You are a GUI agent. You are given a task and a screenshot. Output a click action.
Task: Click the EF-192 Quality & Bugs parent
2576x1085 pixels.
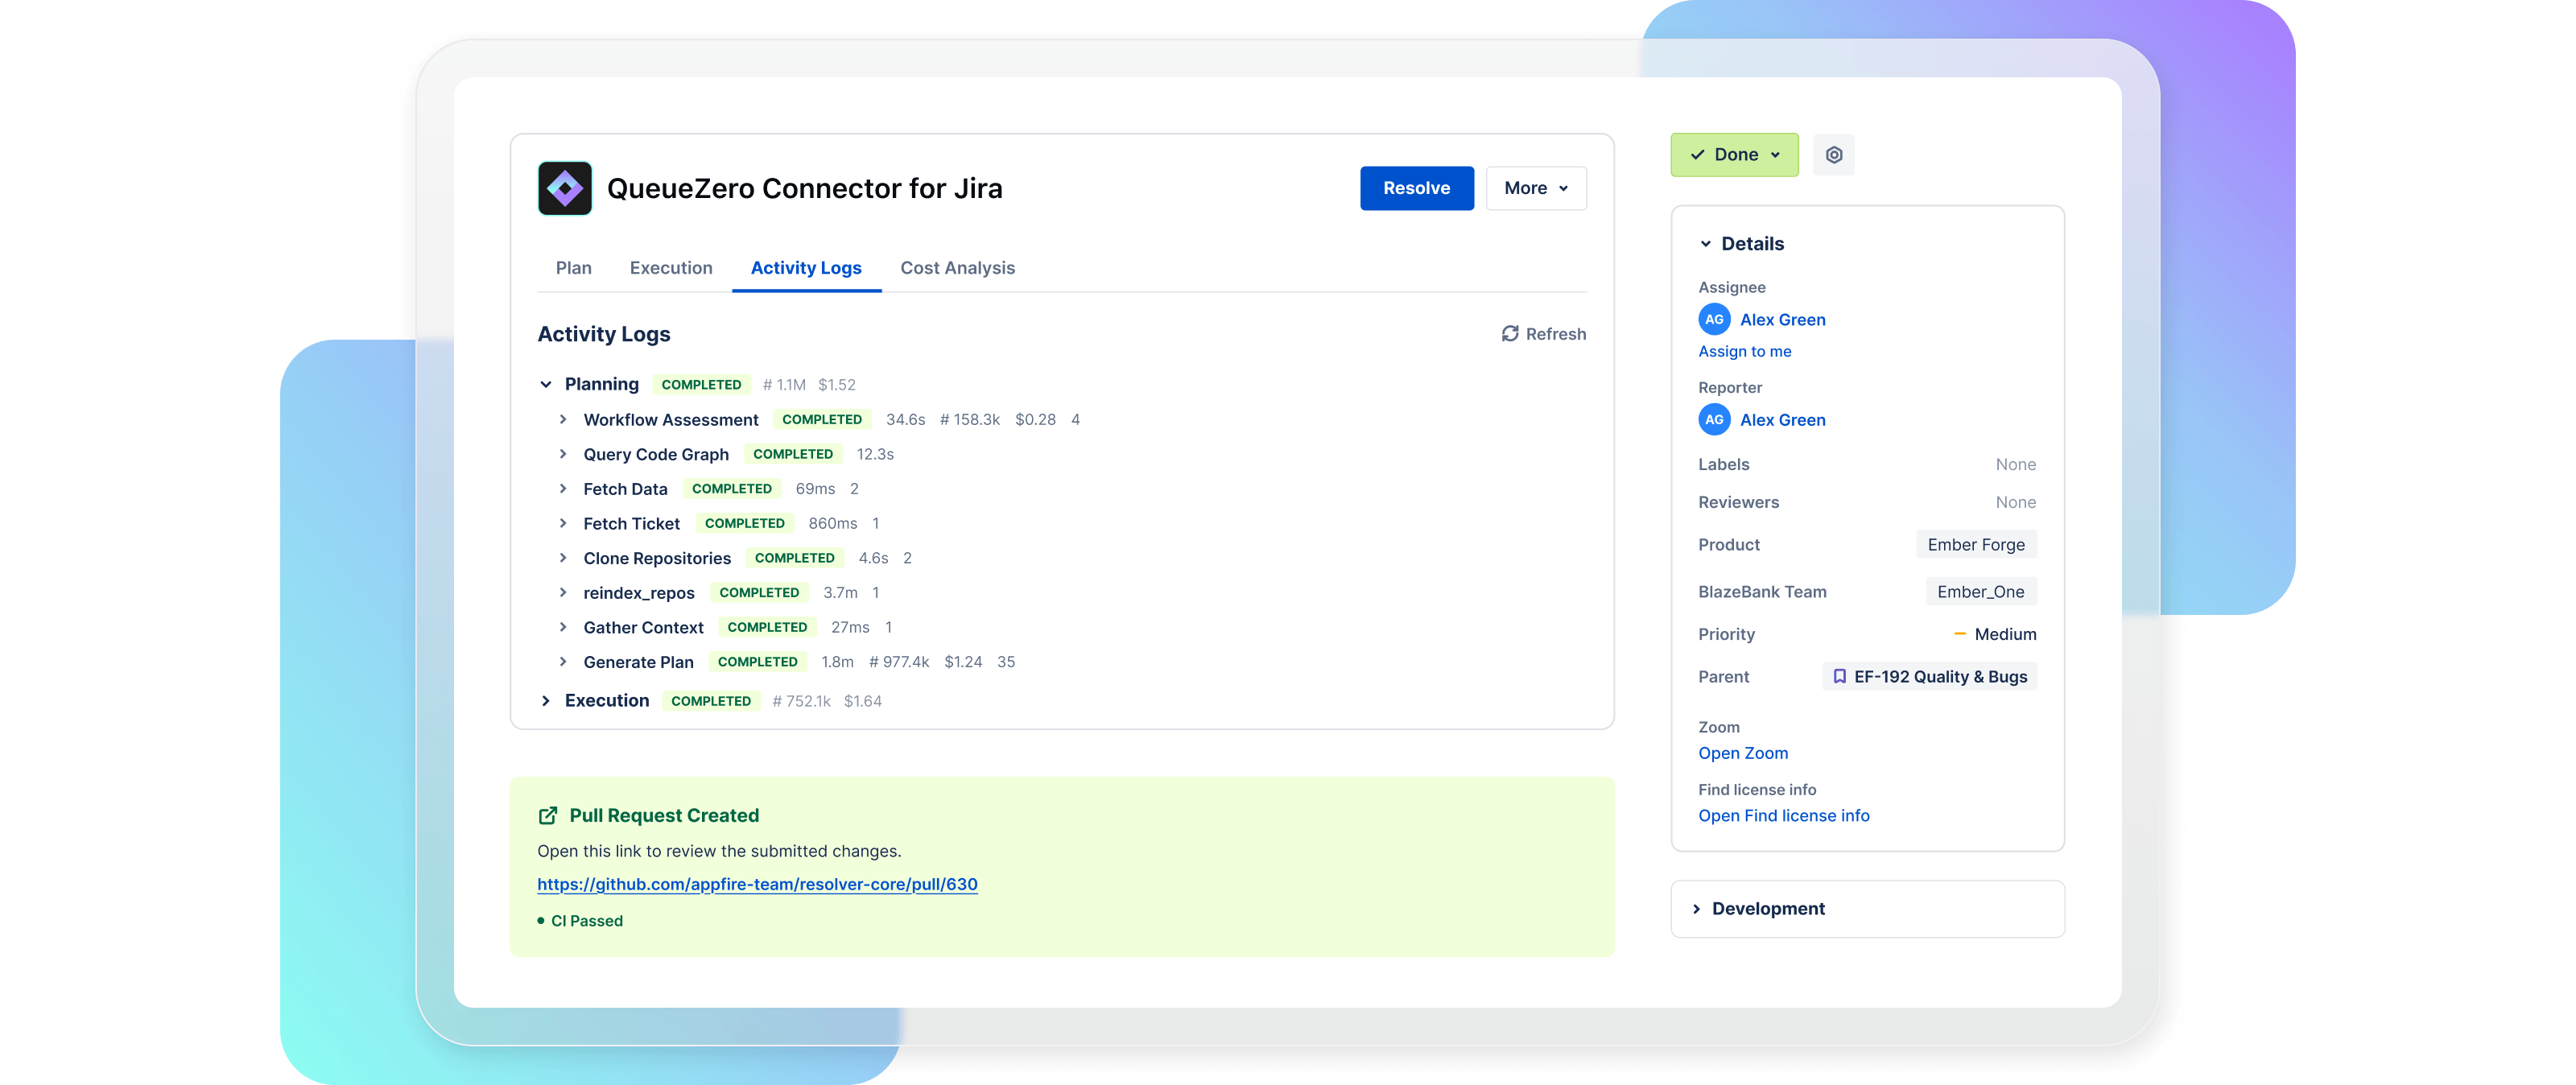pyautogui.click(x=1929, y=677)
